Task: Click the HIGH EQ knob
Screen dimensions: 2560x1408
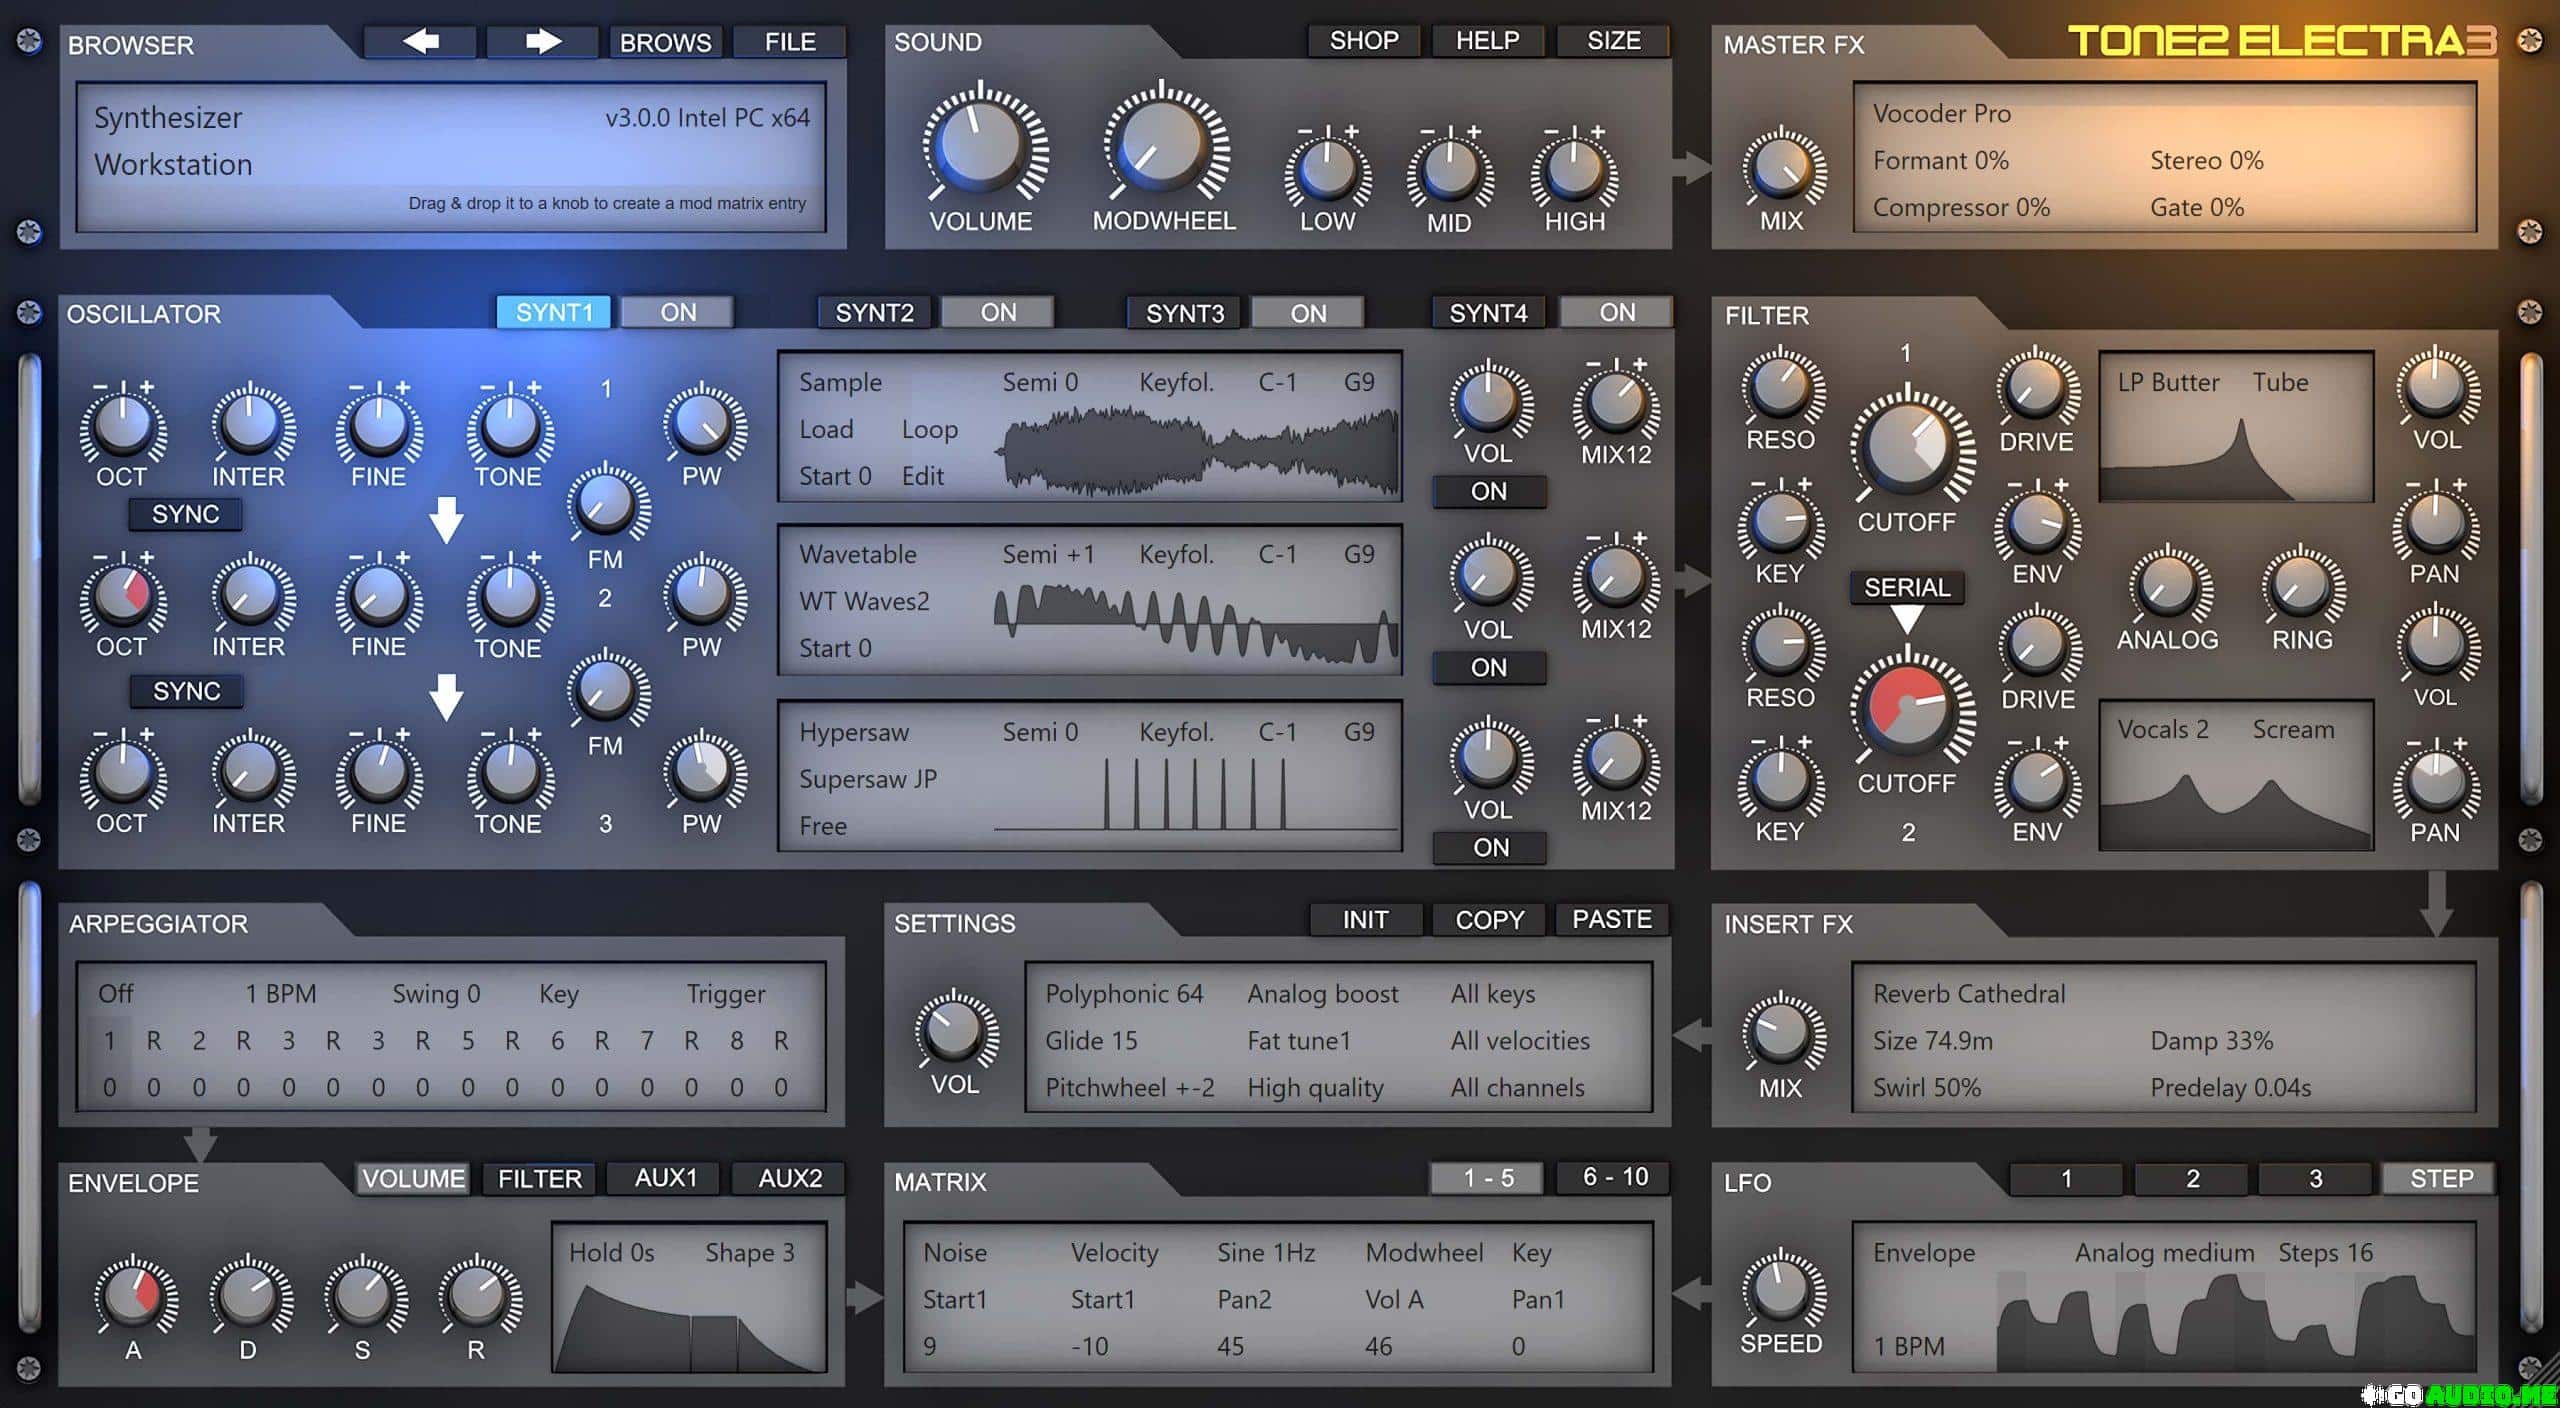Action: pos(1574,170)
